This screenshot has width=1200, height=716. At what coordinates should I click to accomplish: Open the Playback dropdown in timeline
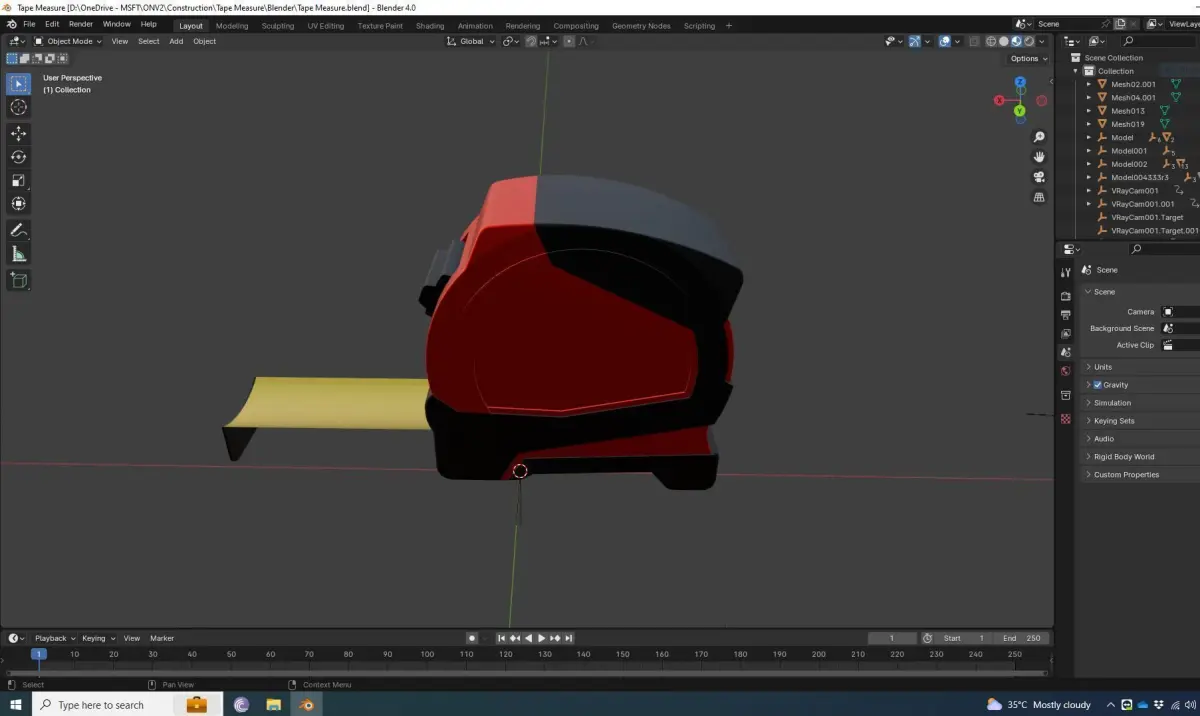55,638
